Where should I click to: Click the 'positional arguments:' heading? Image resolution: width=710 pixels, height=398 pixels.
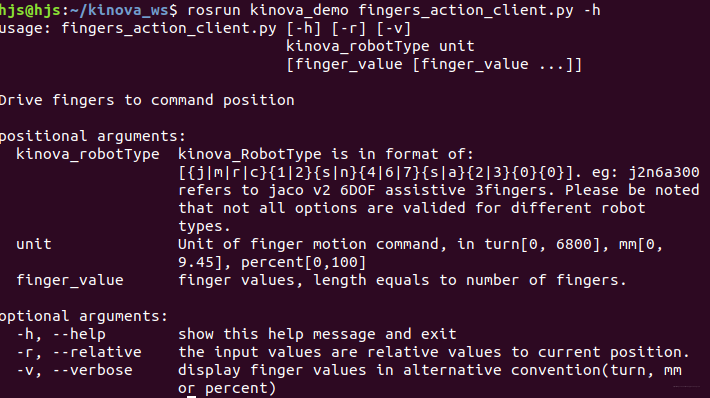point(93,136)
